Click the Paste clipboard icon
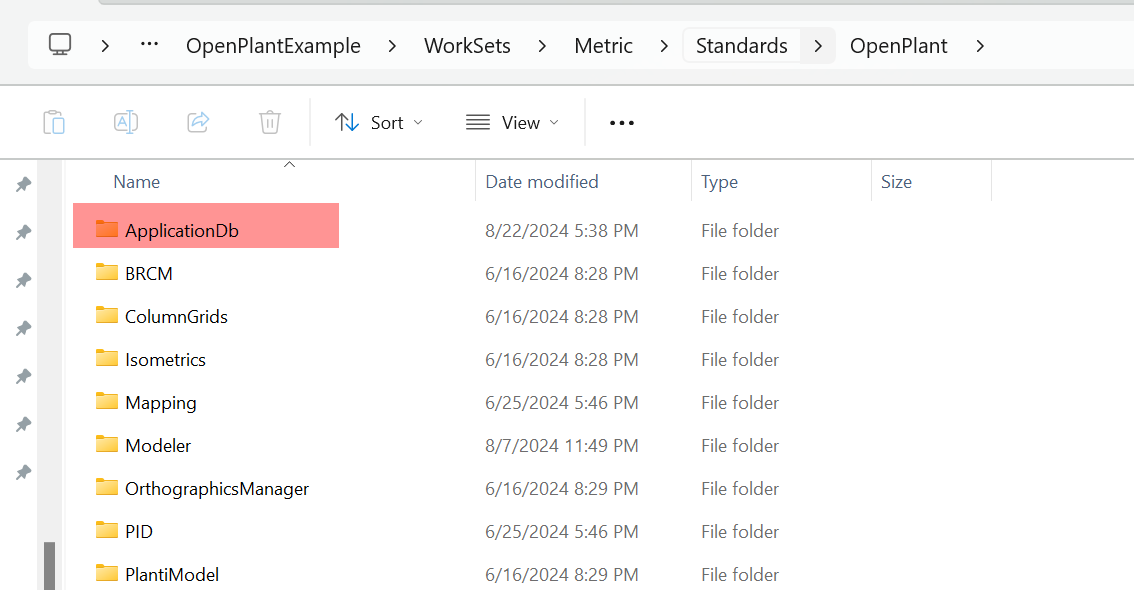 point(54,122)
